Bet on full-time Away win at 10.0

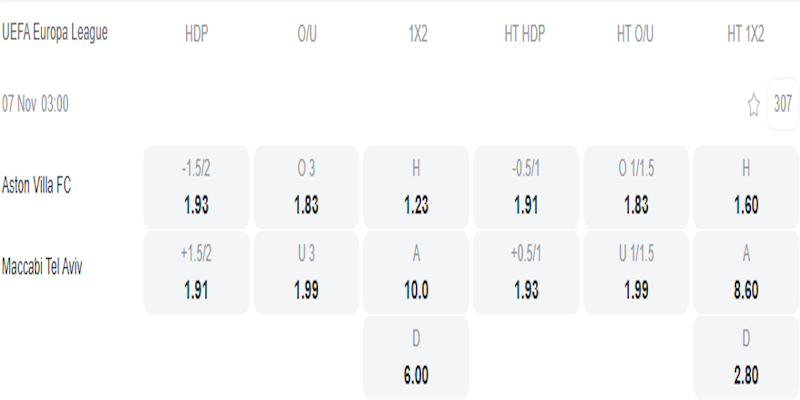point(416,272)
